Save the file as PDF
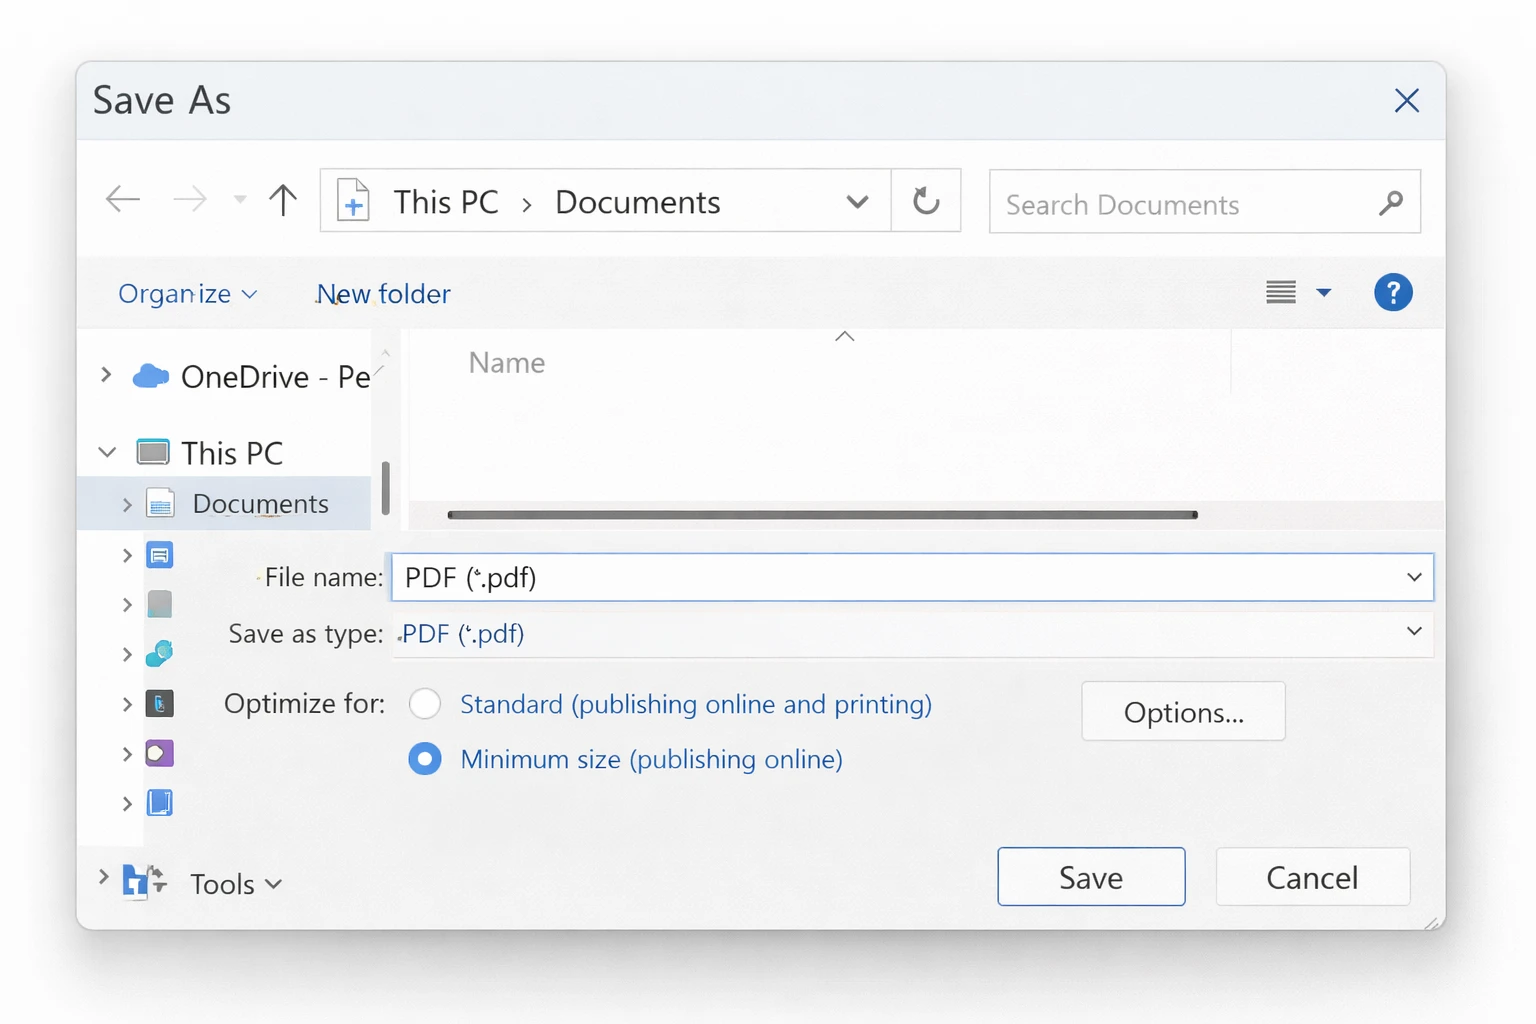Viewport: 1536px width, 1024px height. (x=1091, y=877)
